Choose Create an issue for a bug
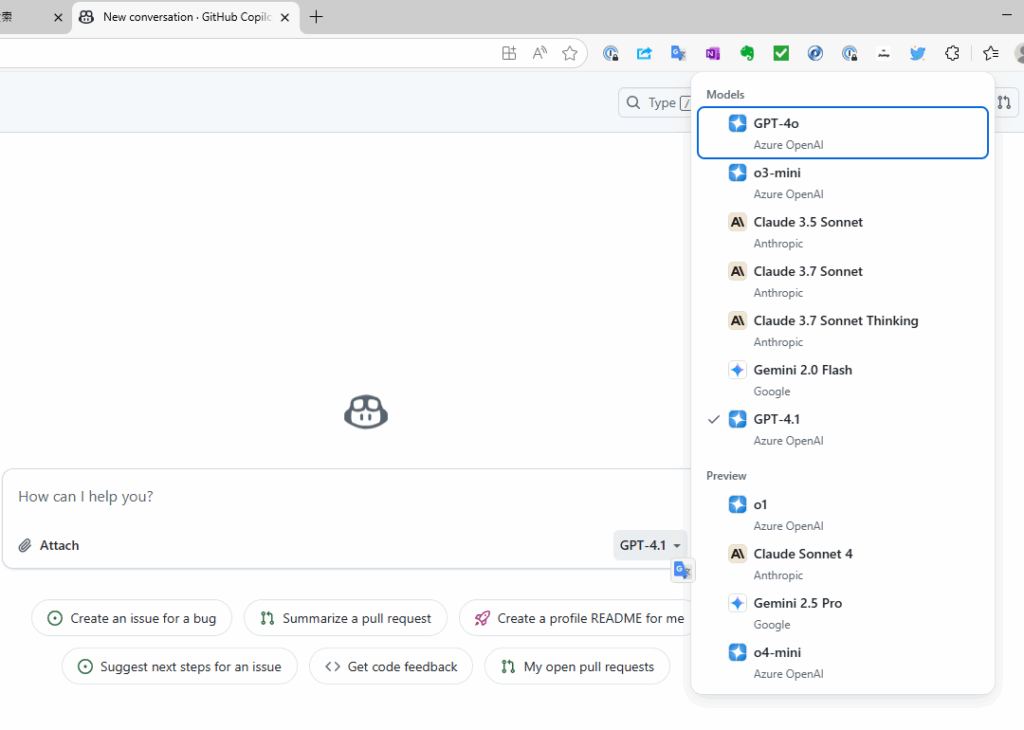Screen dimensions: 1024x730 tap(132, 618)
